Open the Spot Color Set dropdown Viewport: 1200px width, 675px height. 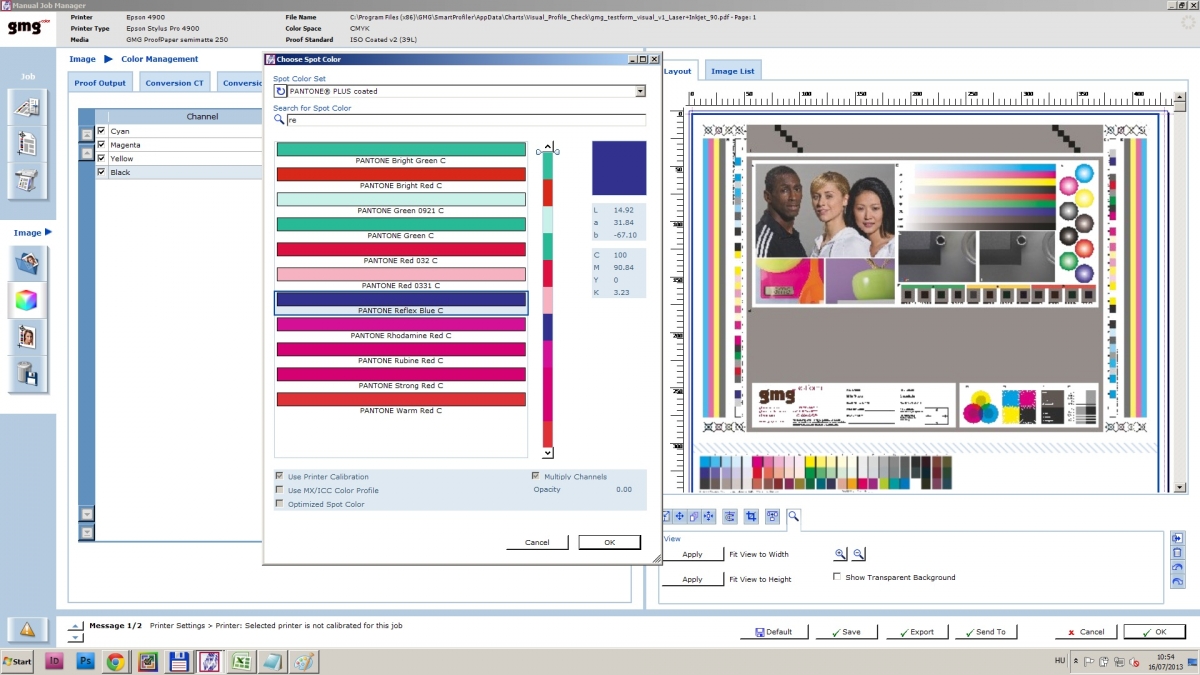(x=640, y=91)
